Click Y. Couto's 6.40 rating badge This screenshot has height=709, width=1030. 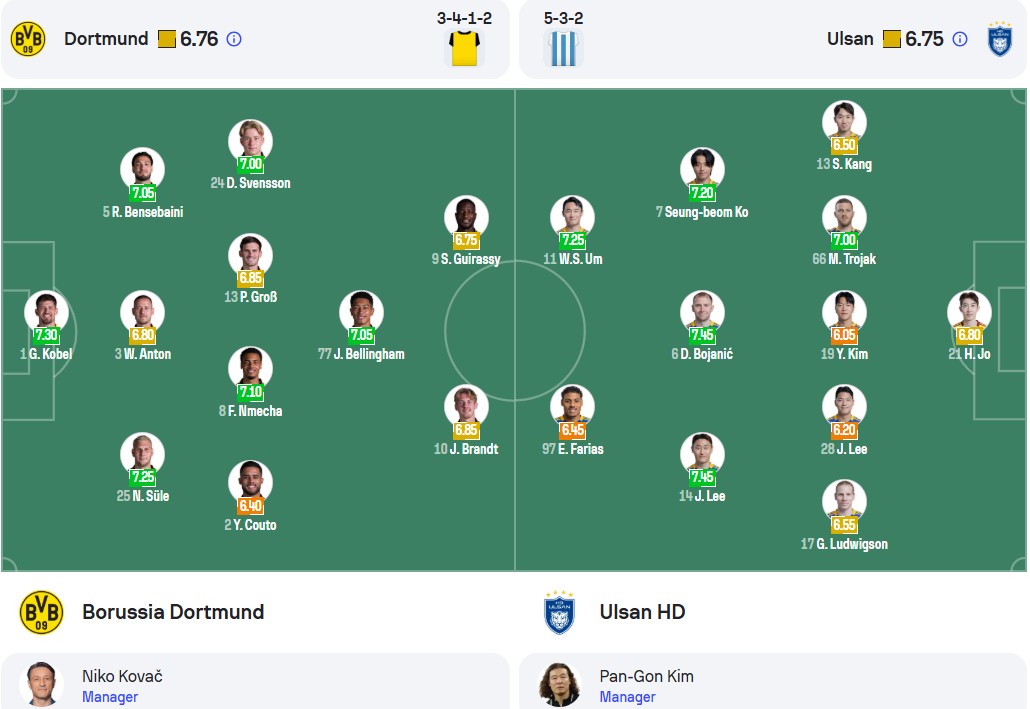(x=251, y=505)
